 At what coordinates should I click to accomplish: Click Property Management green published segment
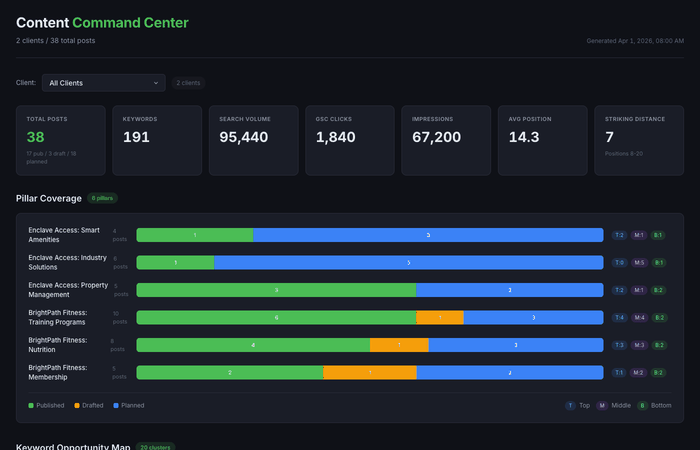[x=276, y=290]
